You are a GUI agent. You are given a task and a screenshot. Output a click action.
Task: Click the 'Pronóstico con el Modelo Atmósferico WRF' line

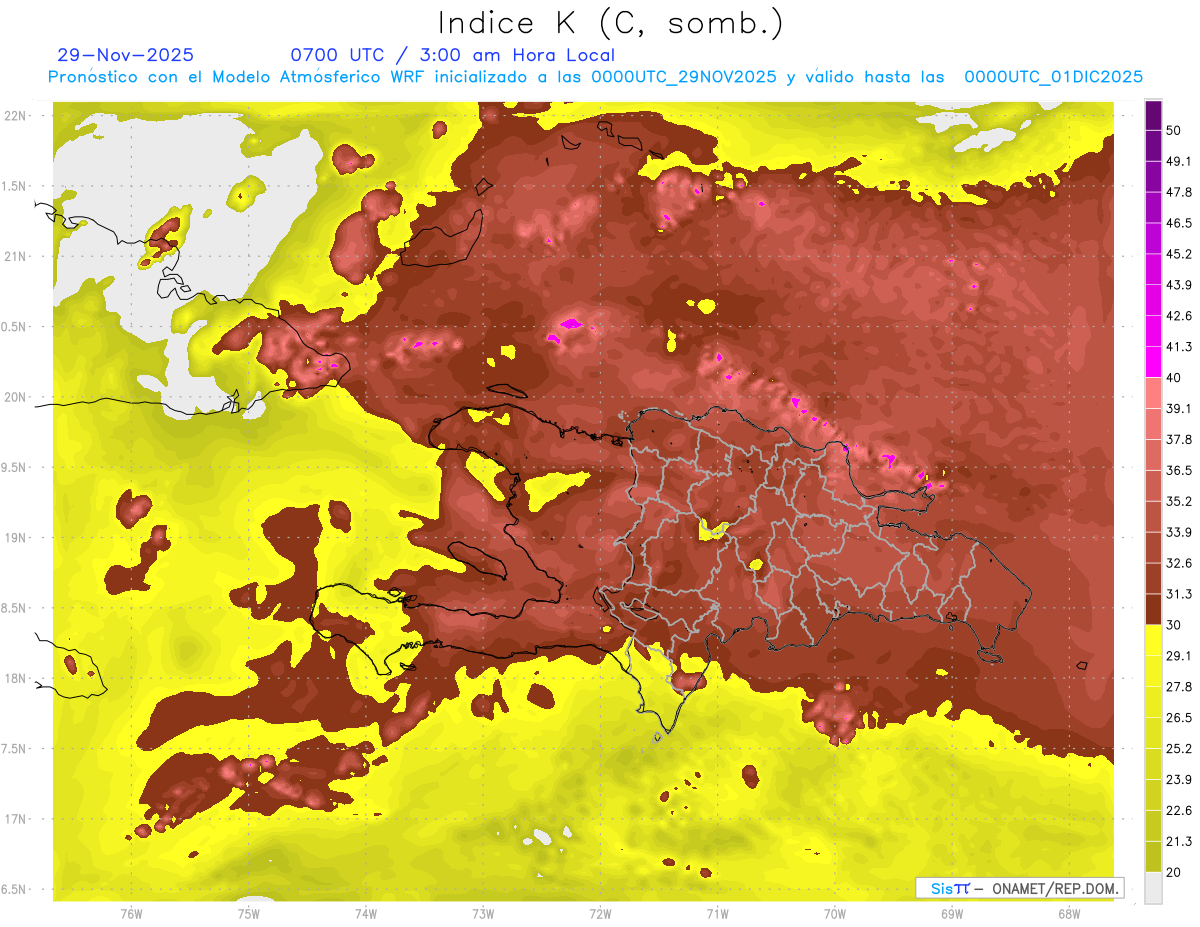coord(594,77)
